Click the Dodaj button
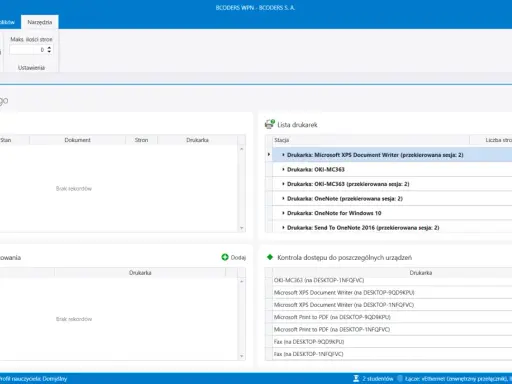Image resolution: width=512 pixels, height=384 pixels. click(x=234, y=257)
